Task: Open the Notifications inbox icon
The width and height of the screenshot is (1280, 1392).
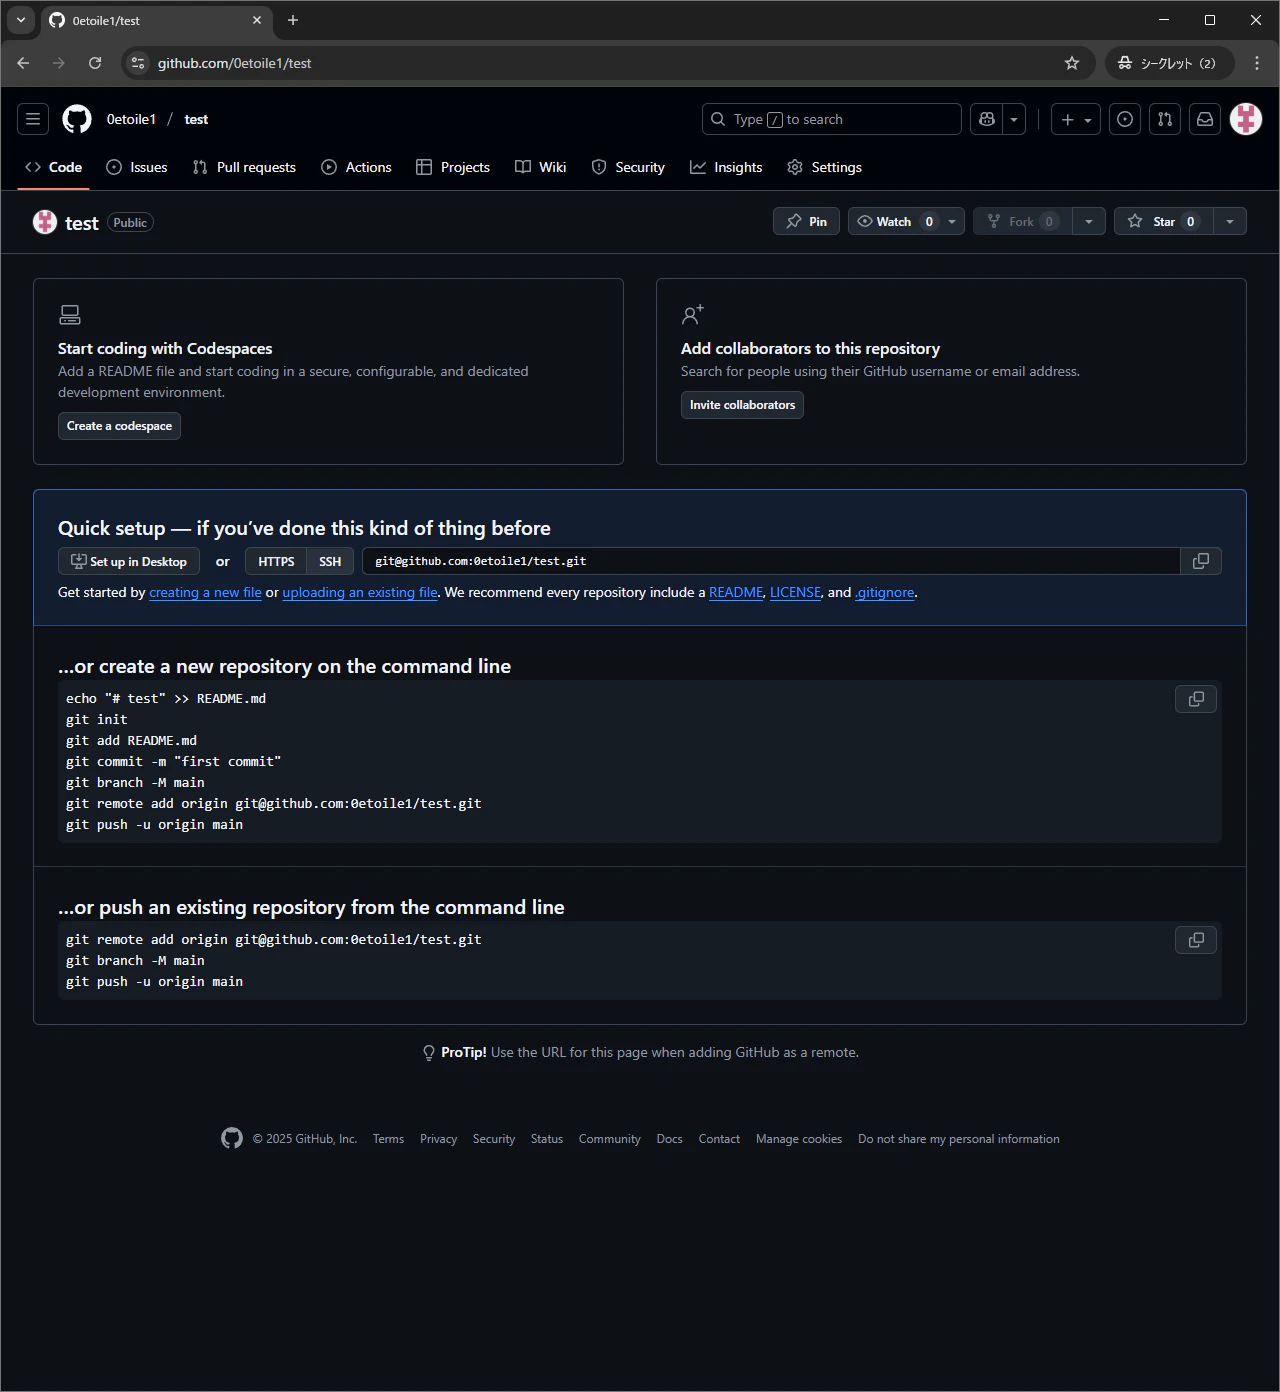Action: click(x=1205, y=119)
